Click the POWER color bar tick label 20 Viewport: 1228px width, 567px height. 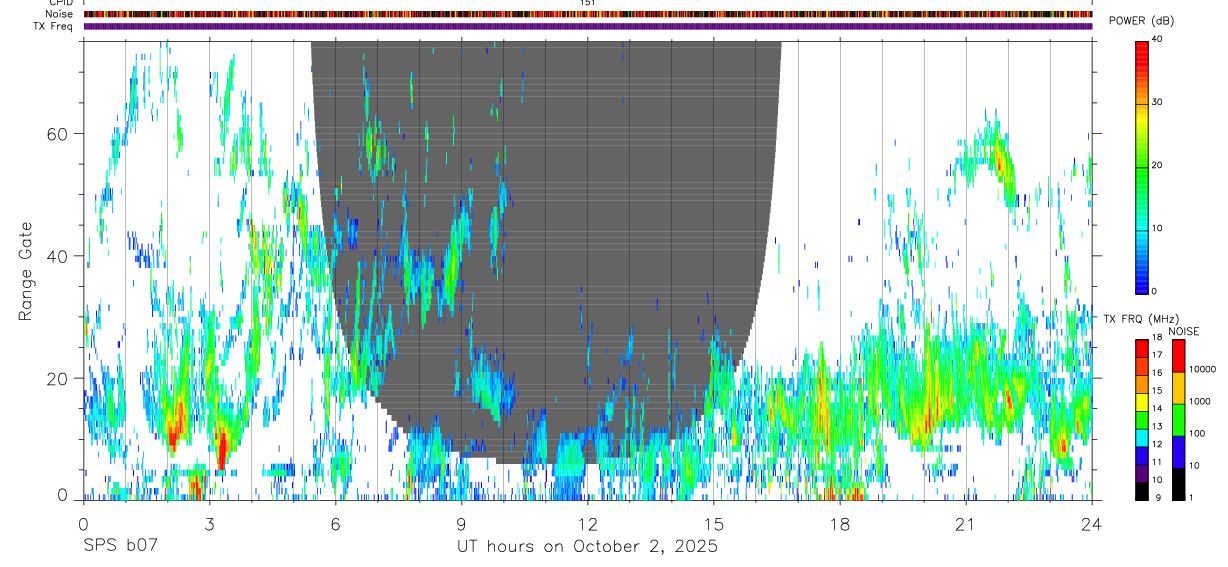coord(1157,165)
